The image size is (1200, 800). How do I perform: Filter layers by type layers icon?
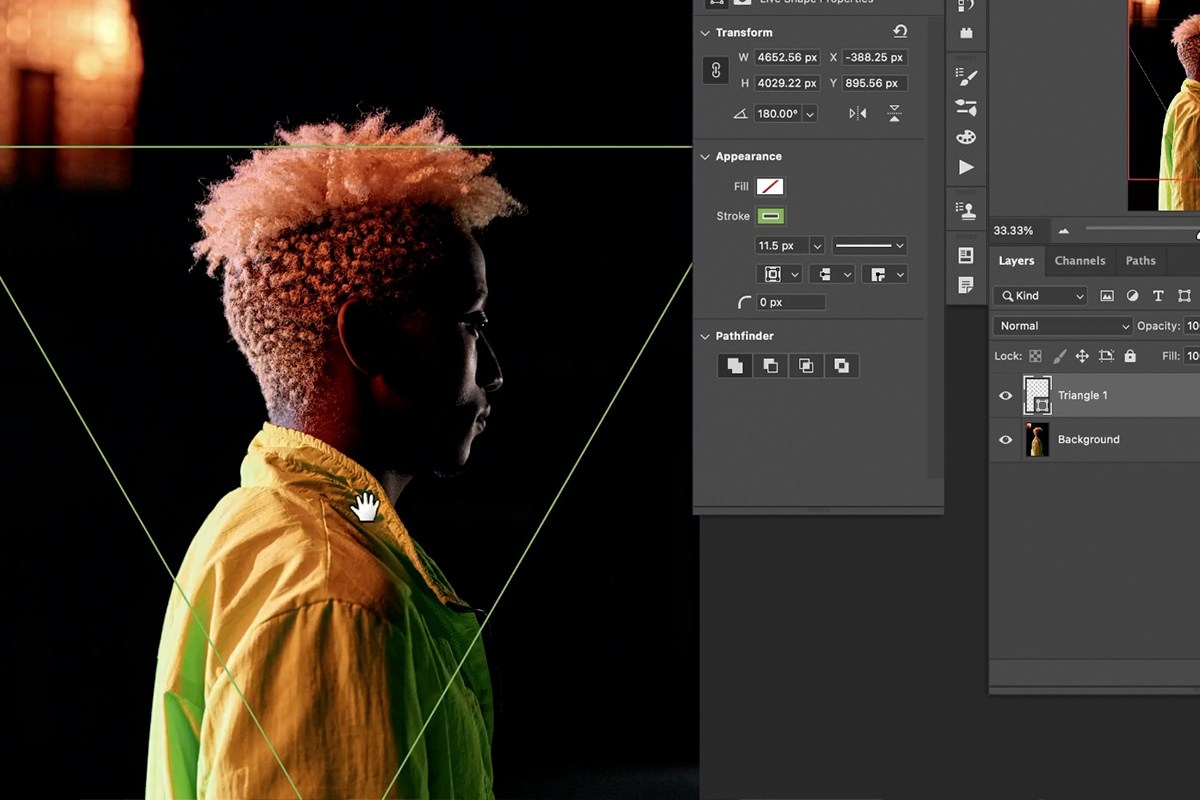click(1158, 296)
